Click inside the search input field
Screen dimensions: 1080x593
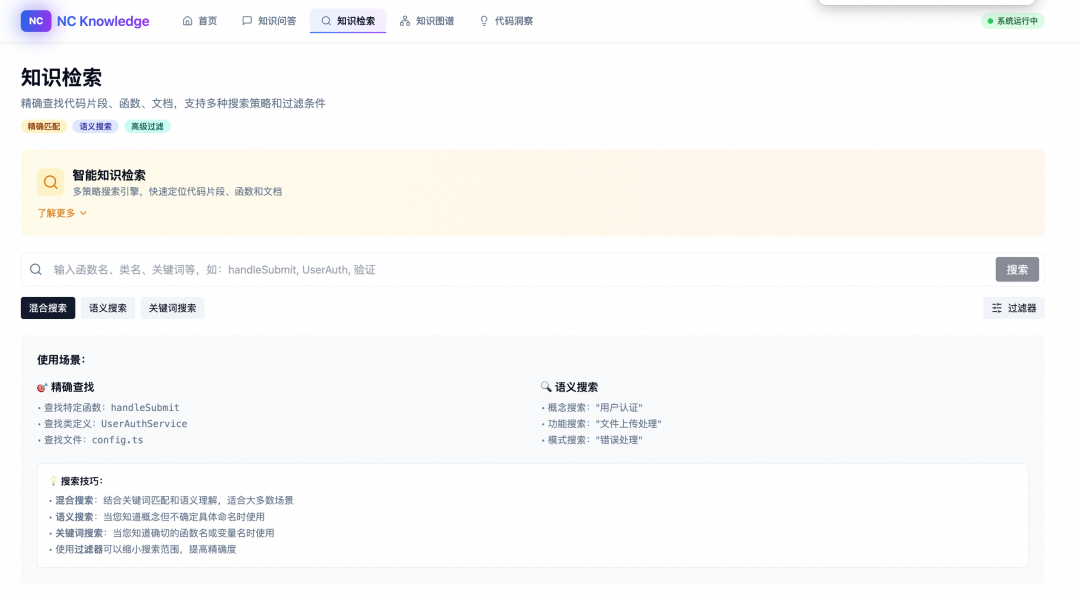pyautogui.click(x=400, y=269)
